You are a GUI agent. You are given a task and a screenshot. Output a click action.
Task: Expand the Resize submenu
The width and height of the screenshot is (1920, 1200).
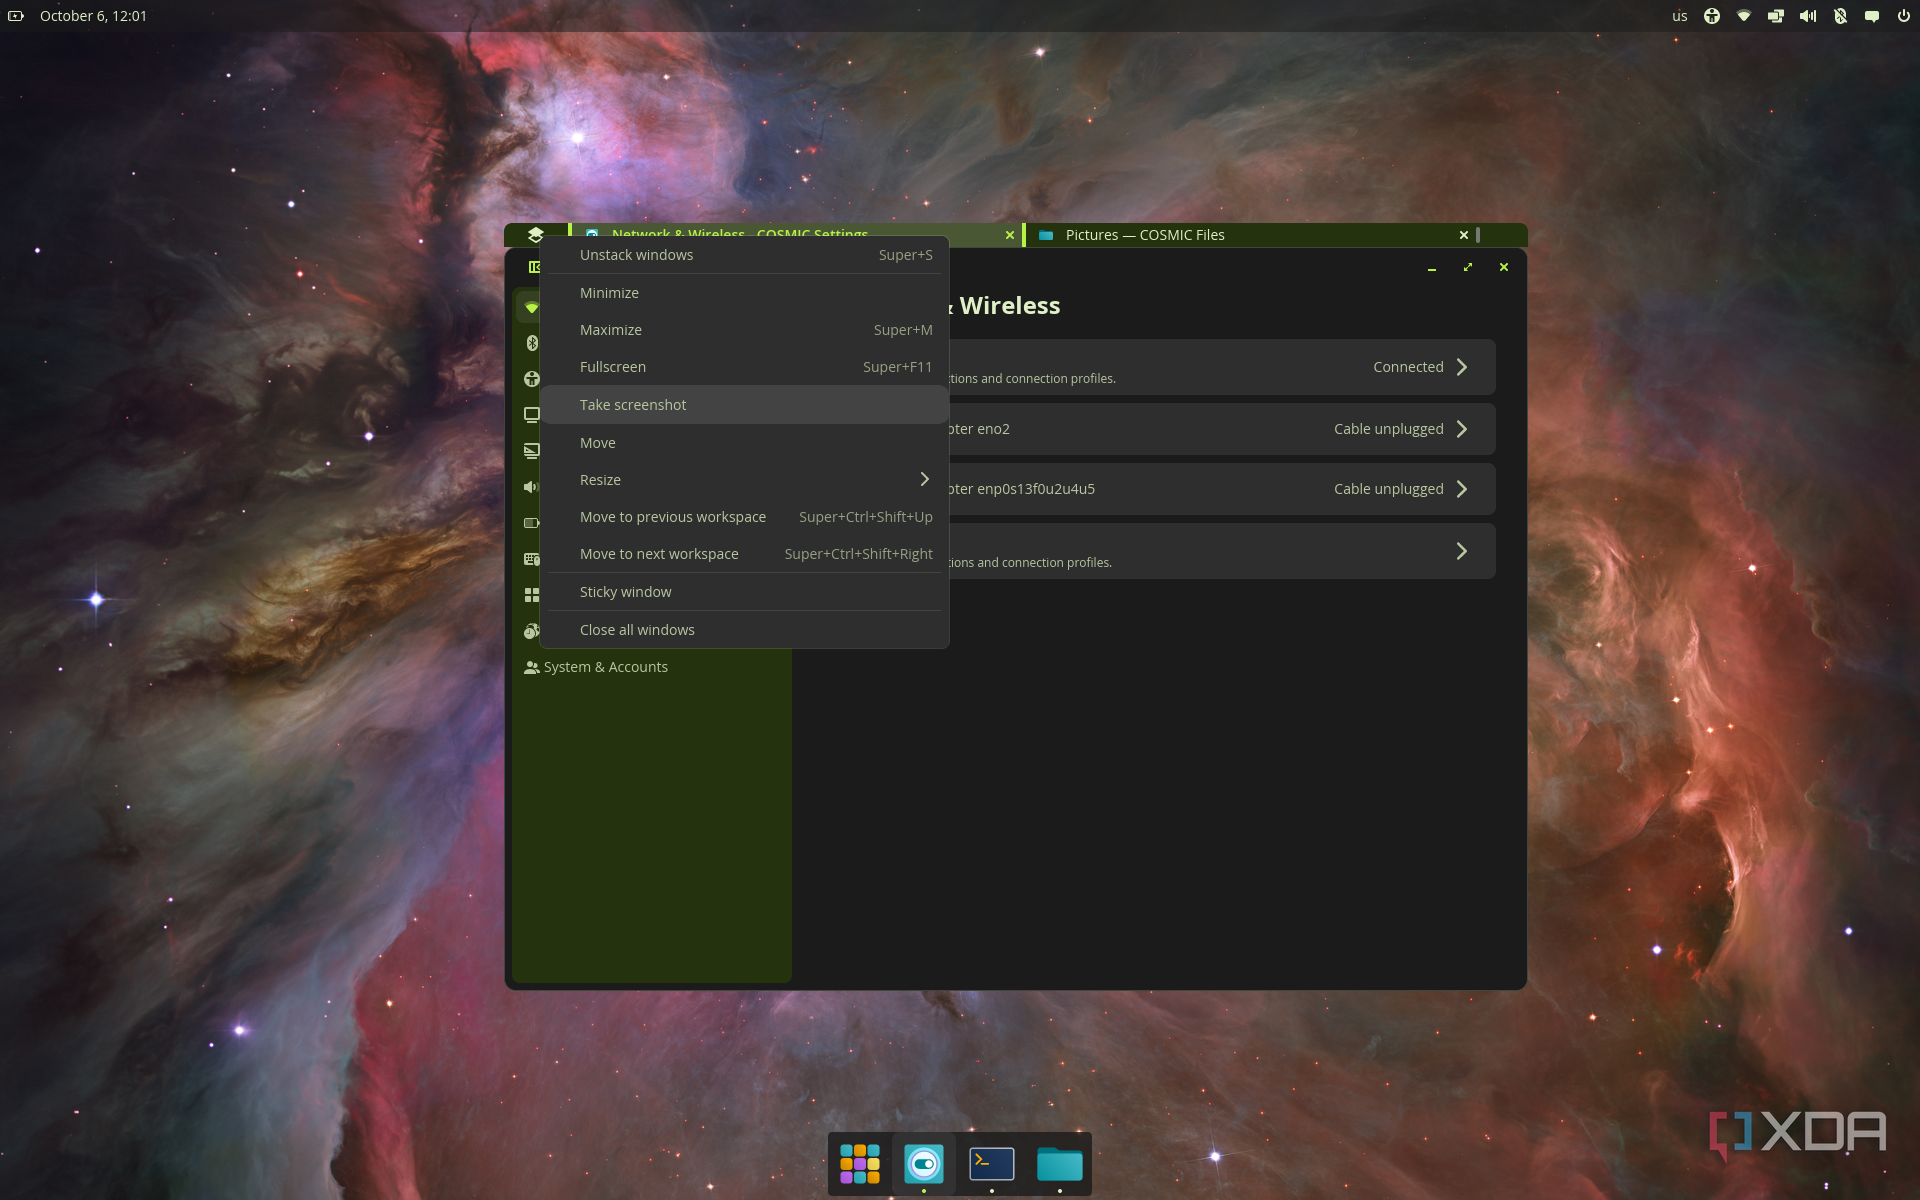coord(744,480)
